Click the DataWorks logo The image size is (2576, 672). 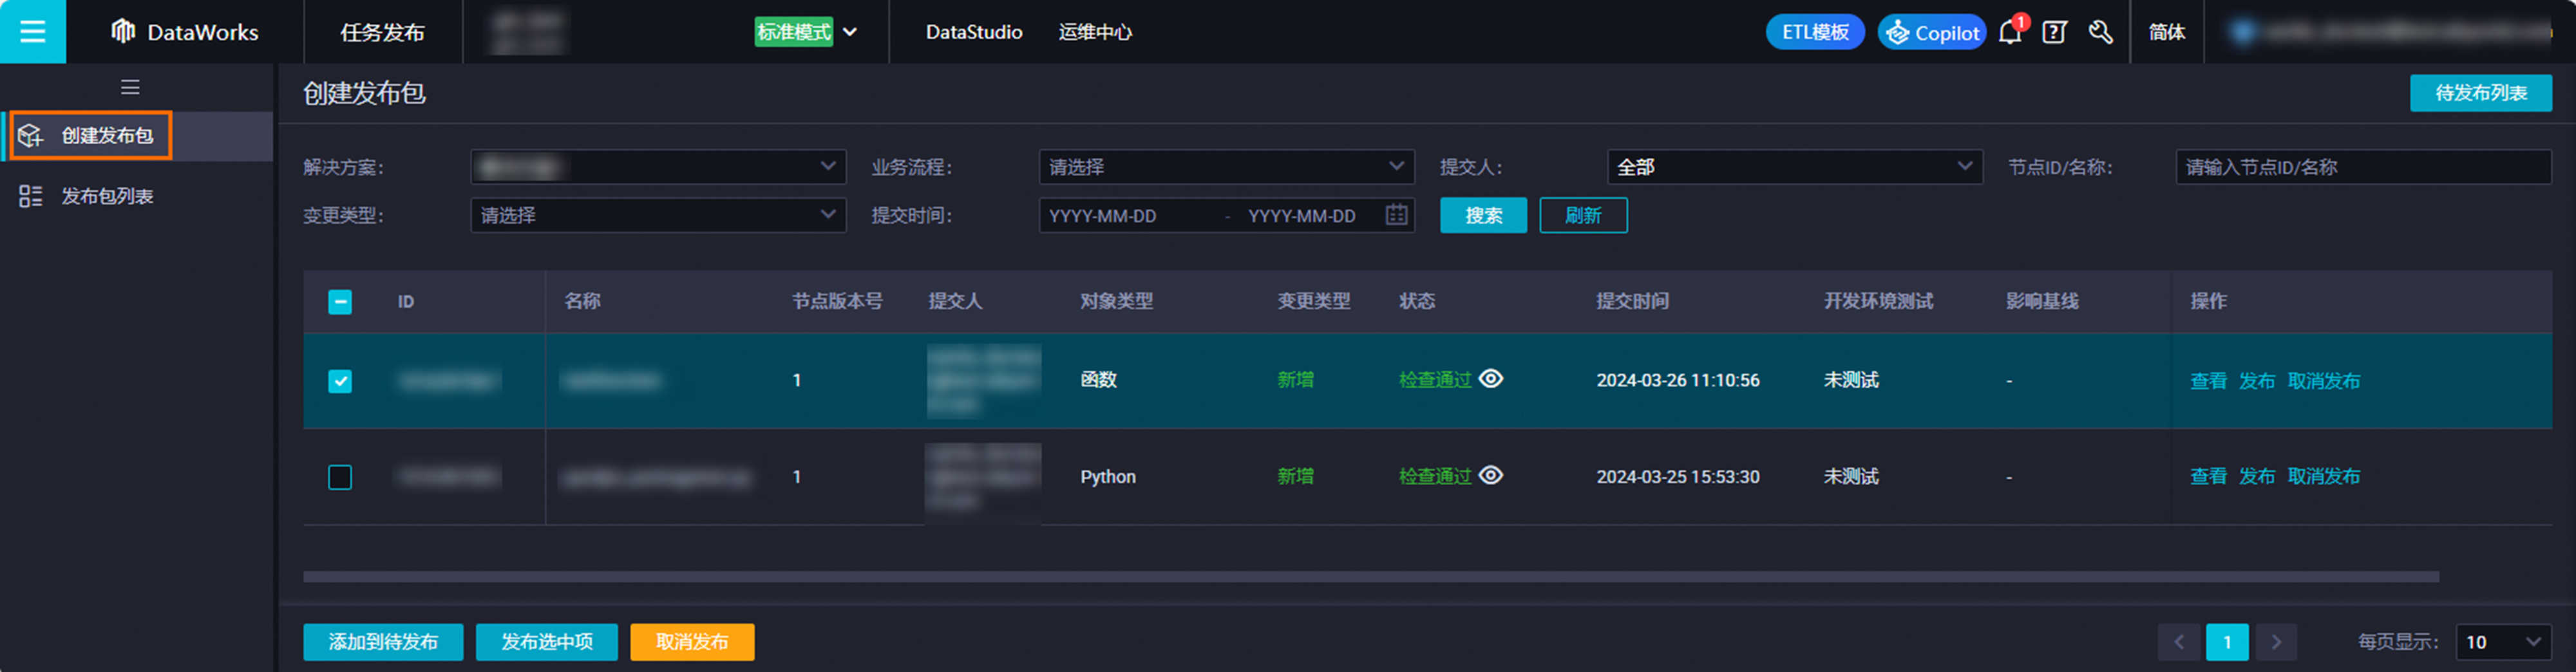tap(184, 32)
